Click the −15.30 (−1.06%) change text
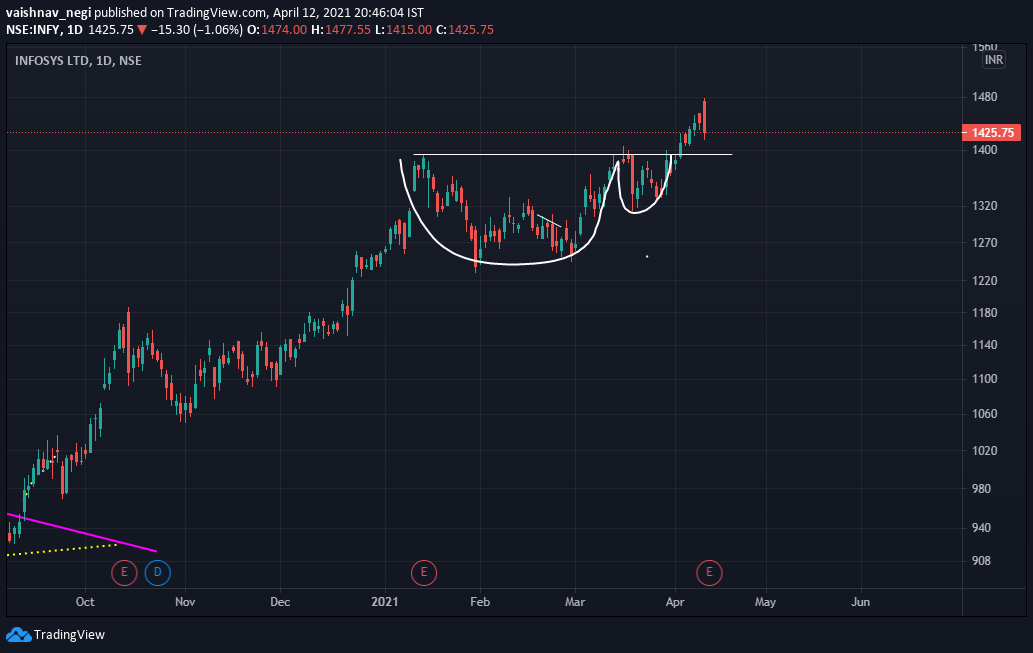This screenshot has width=1033, height=653. (x=196, y=30)
